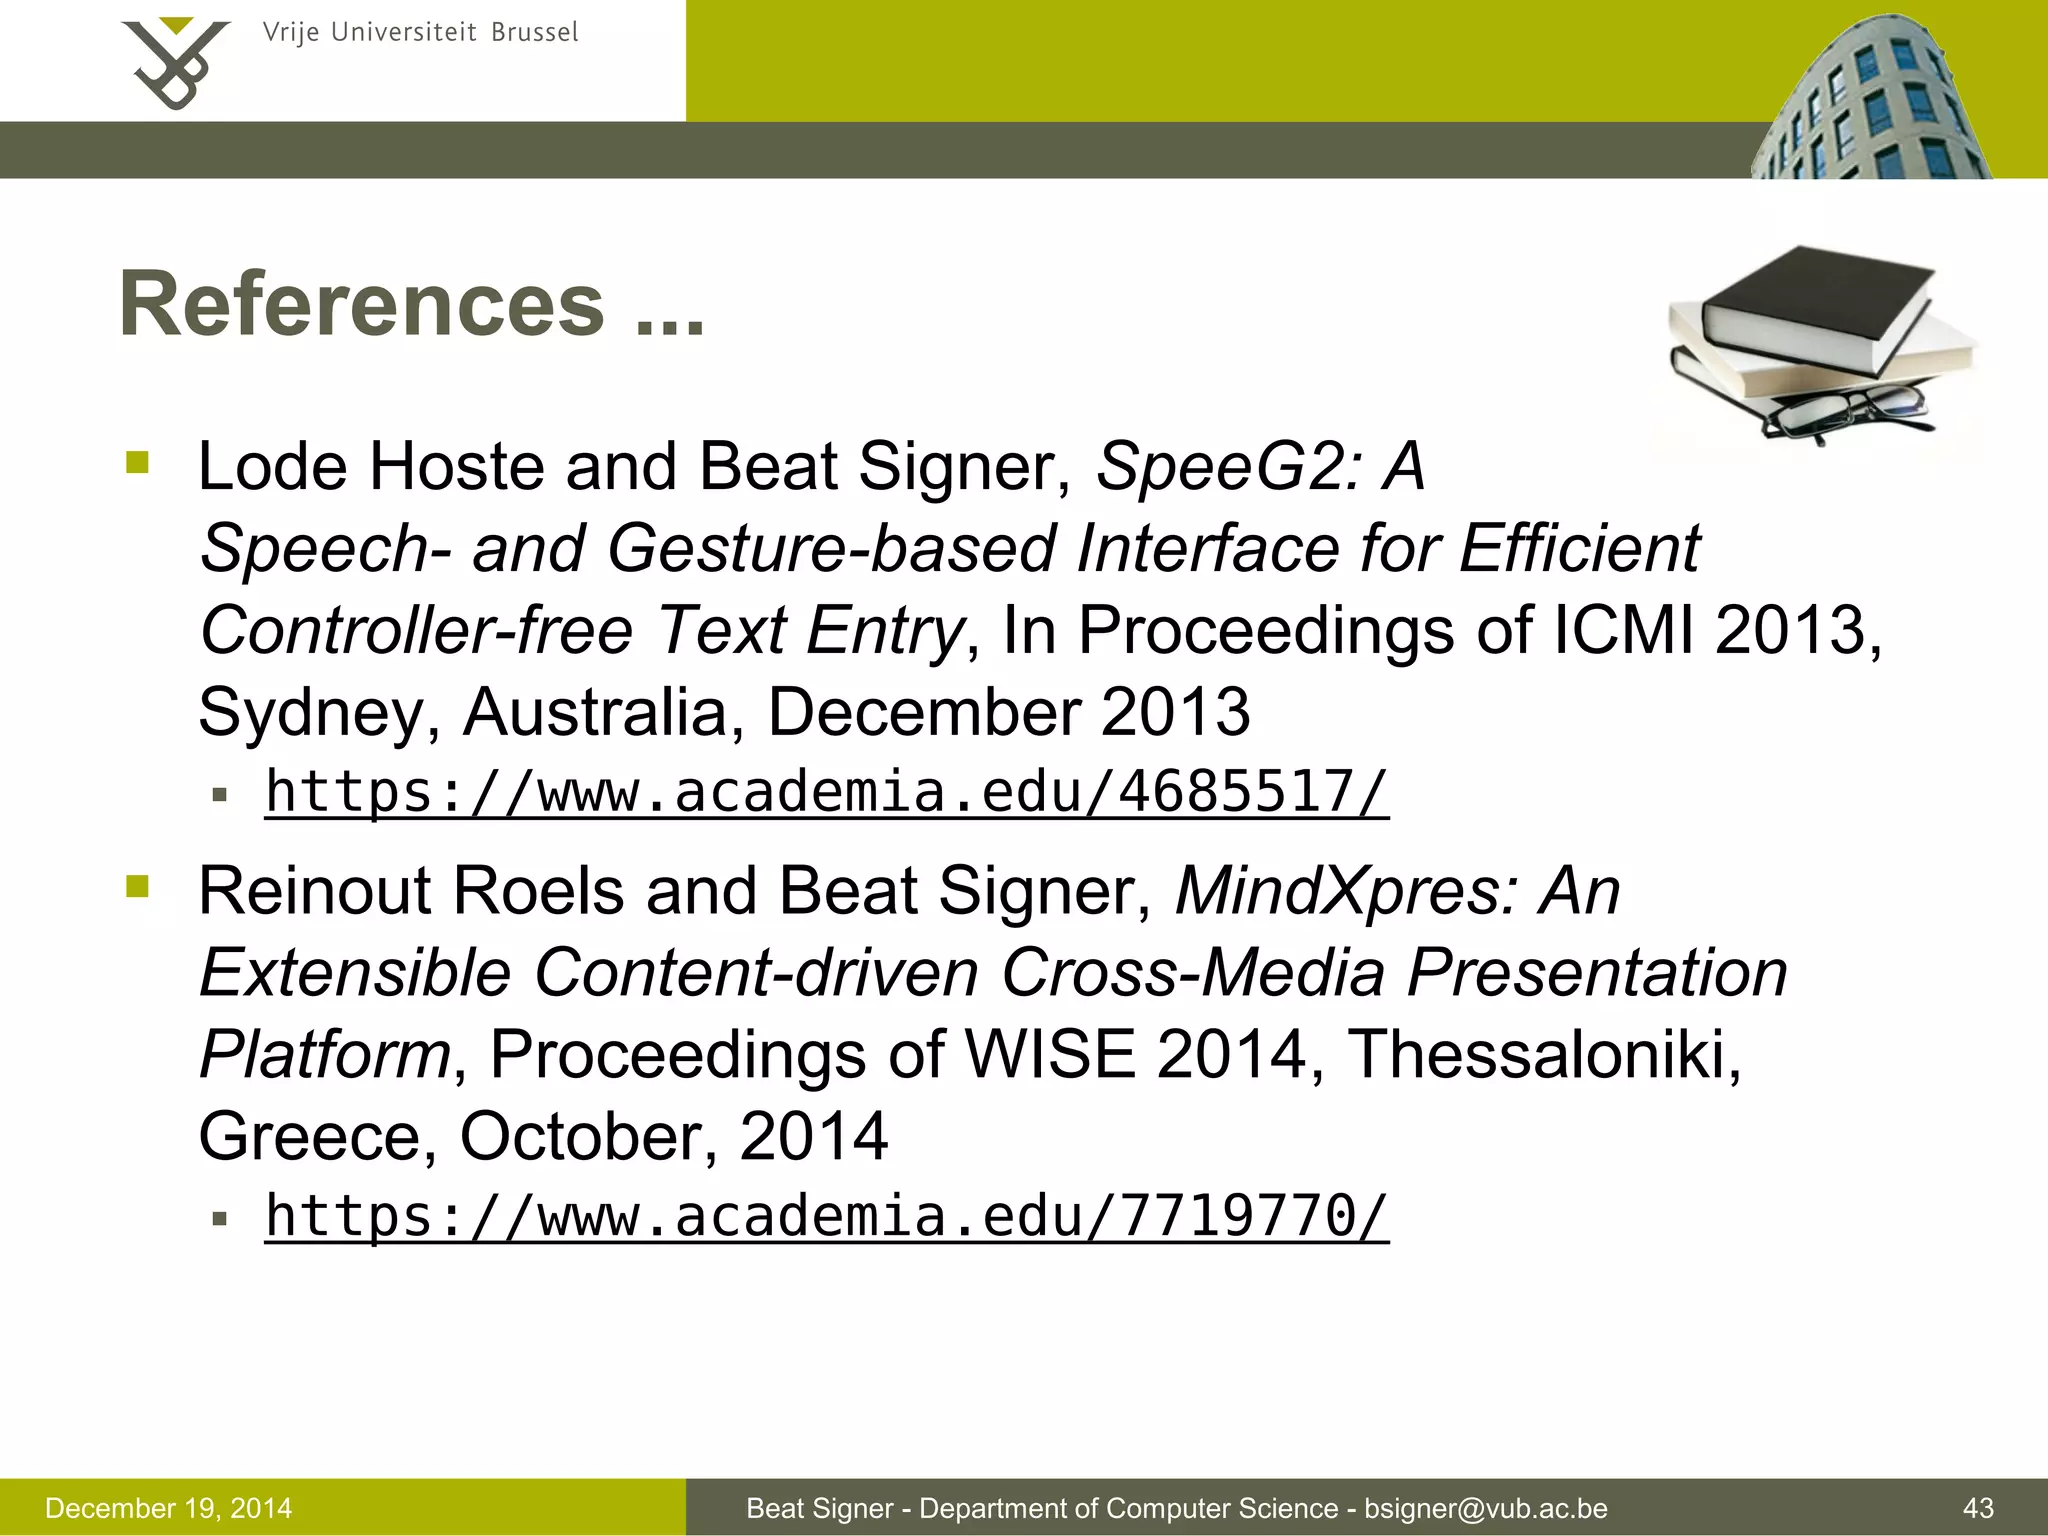Screen dimensions: 2048x1536
Task: Click the slide number 43
Action: click(x=1978, y=1508)
